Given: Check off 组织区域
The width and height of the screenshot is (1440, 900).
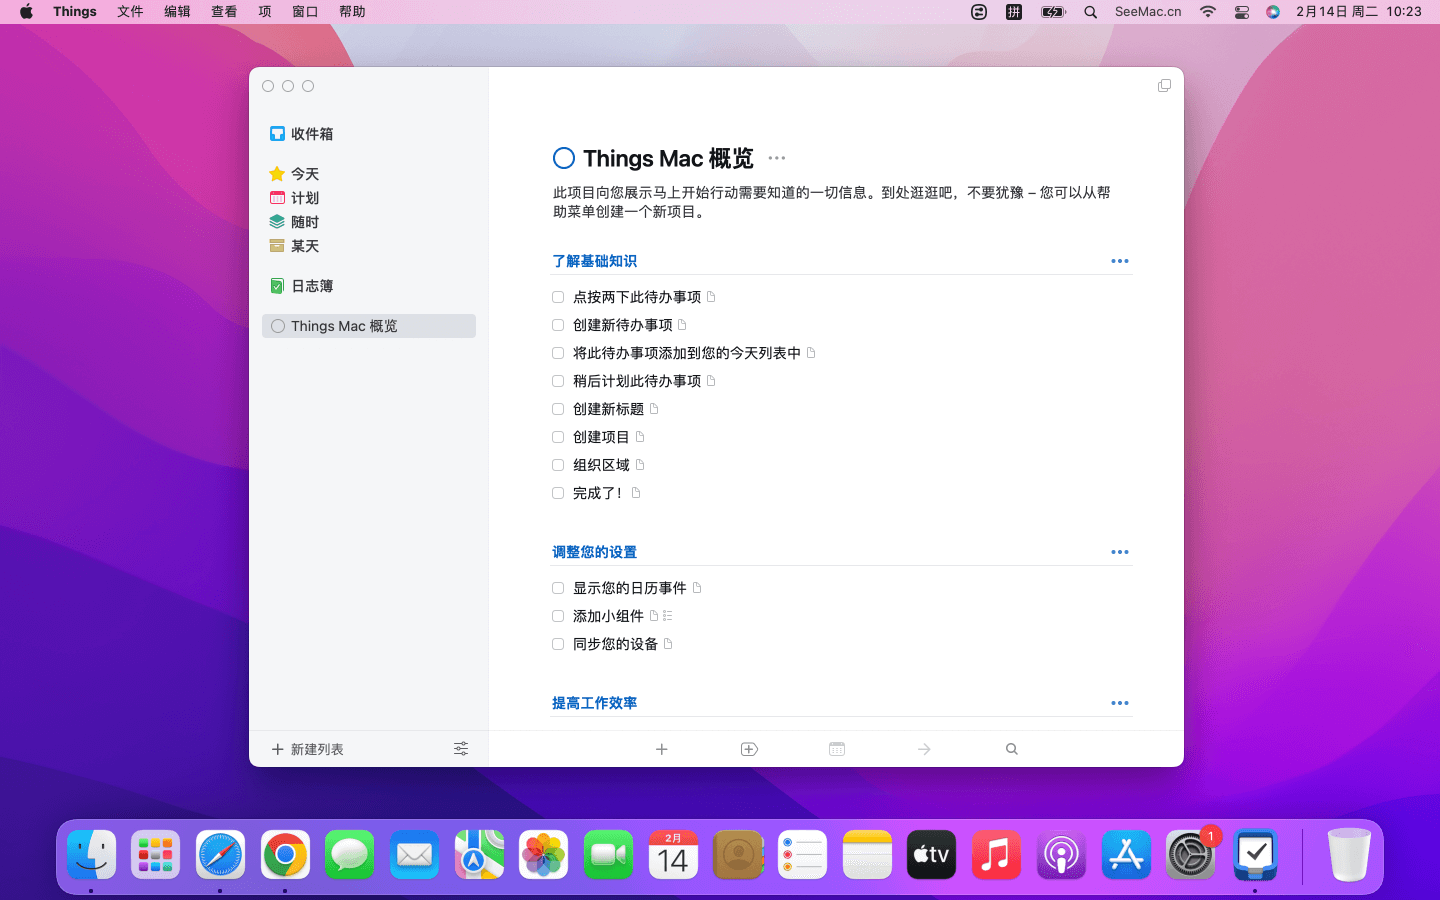Looking at the screenshot, I should (x=558, y=465).
